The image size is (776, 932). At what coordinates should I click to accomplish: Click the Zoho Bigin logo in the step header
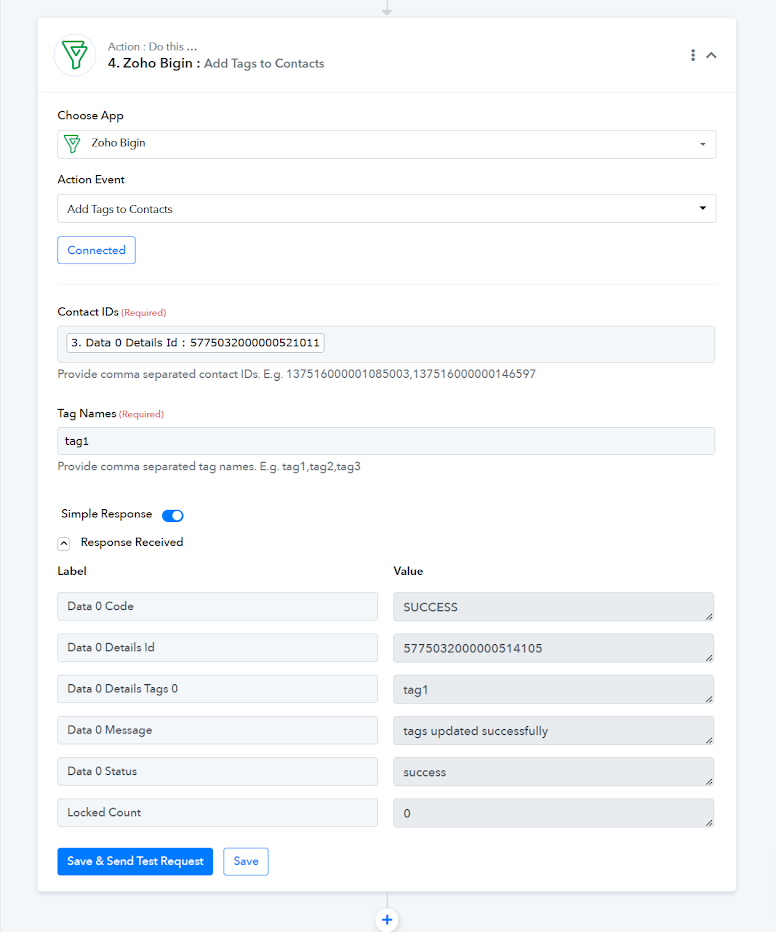(x=75, y=55)
